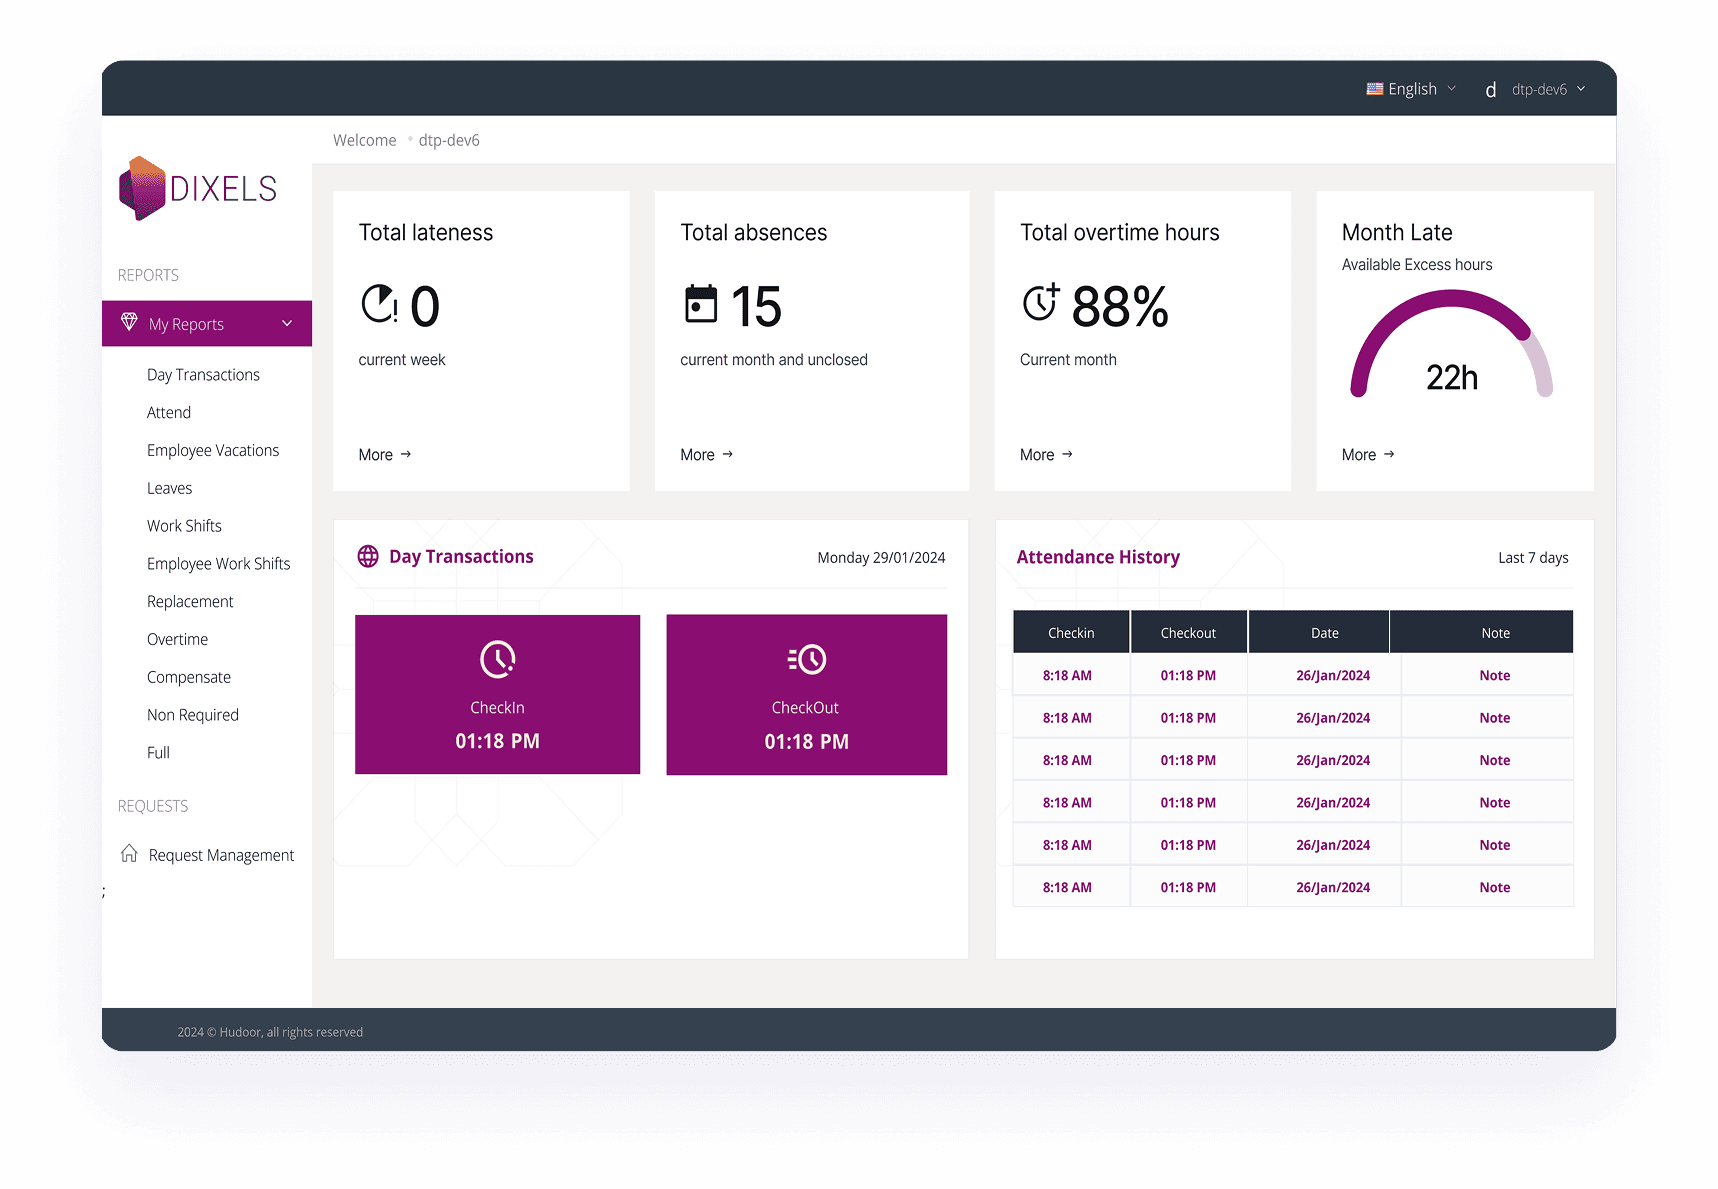
Task: Click Welcome in the breadcrumb
Action: pyautogui.click(x=364, y=140)
